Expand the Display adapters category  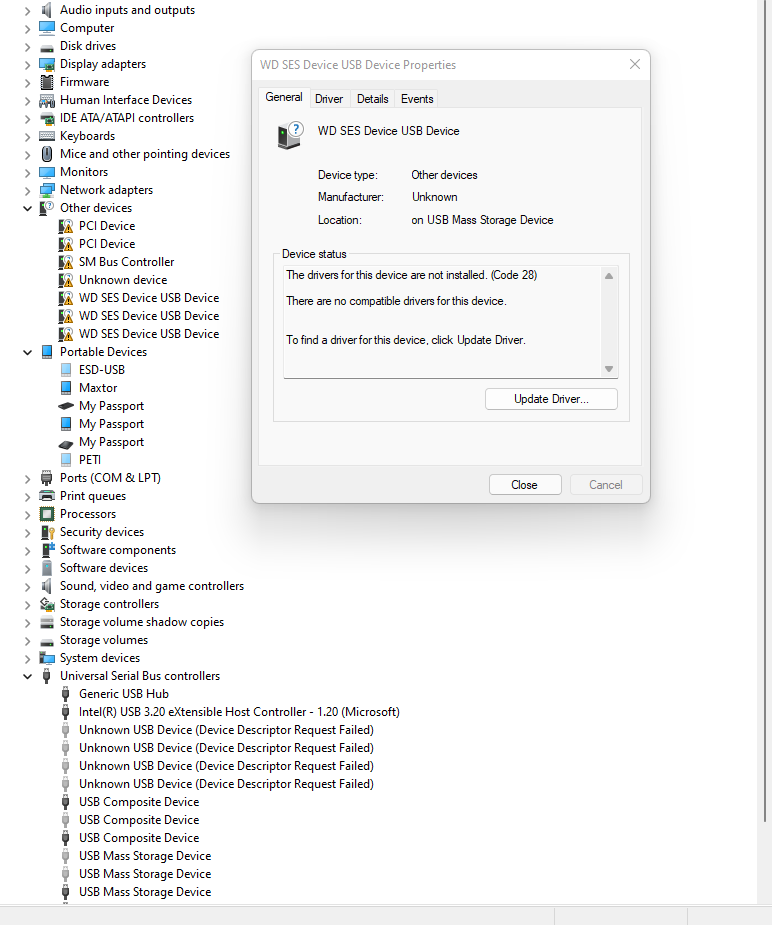(x=27, y=64)
